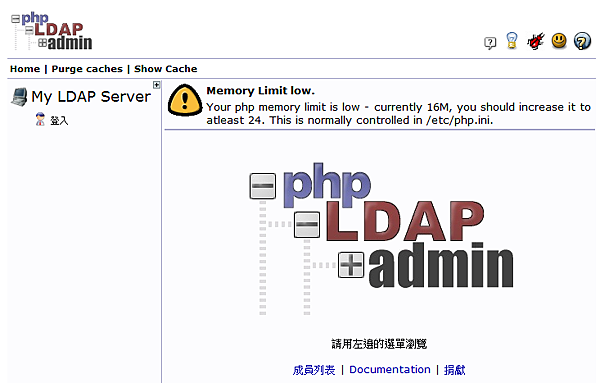
Task: Open the forum question-bubble icon
Action: point(490,42)
